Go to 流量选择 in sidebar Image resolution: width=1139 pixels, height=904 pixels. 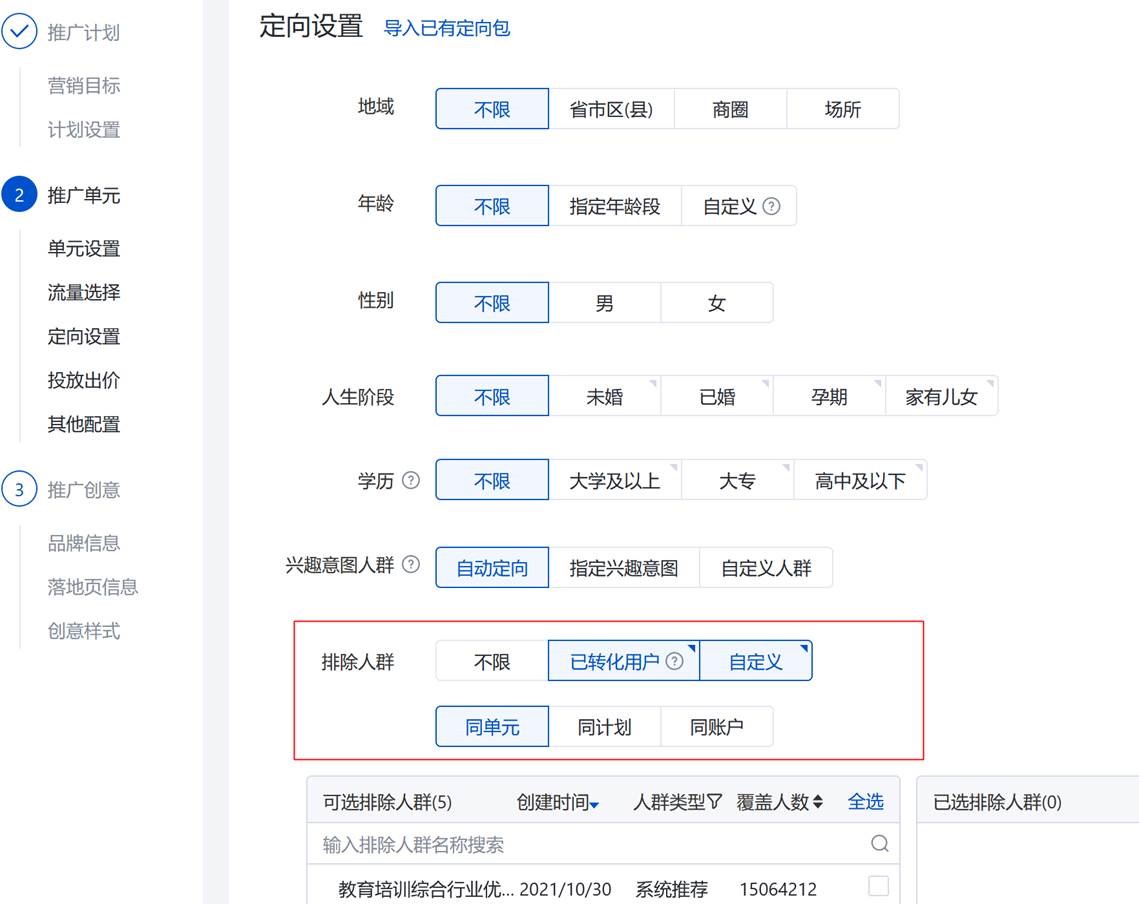(x=84, y=293)
